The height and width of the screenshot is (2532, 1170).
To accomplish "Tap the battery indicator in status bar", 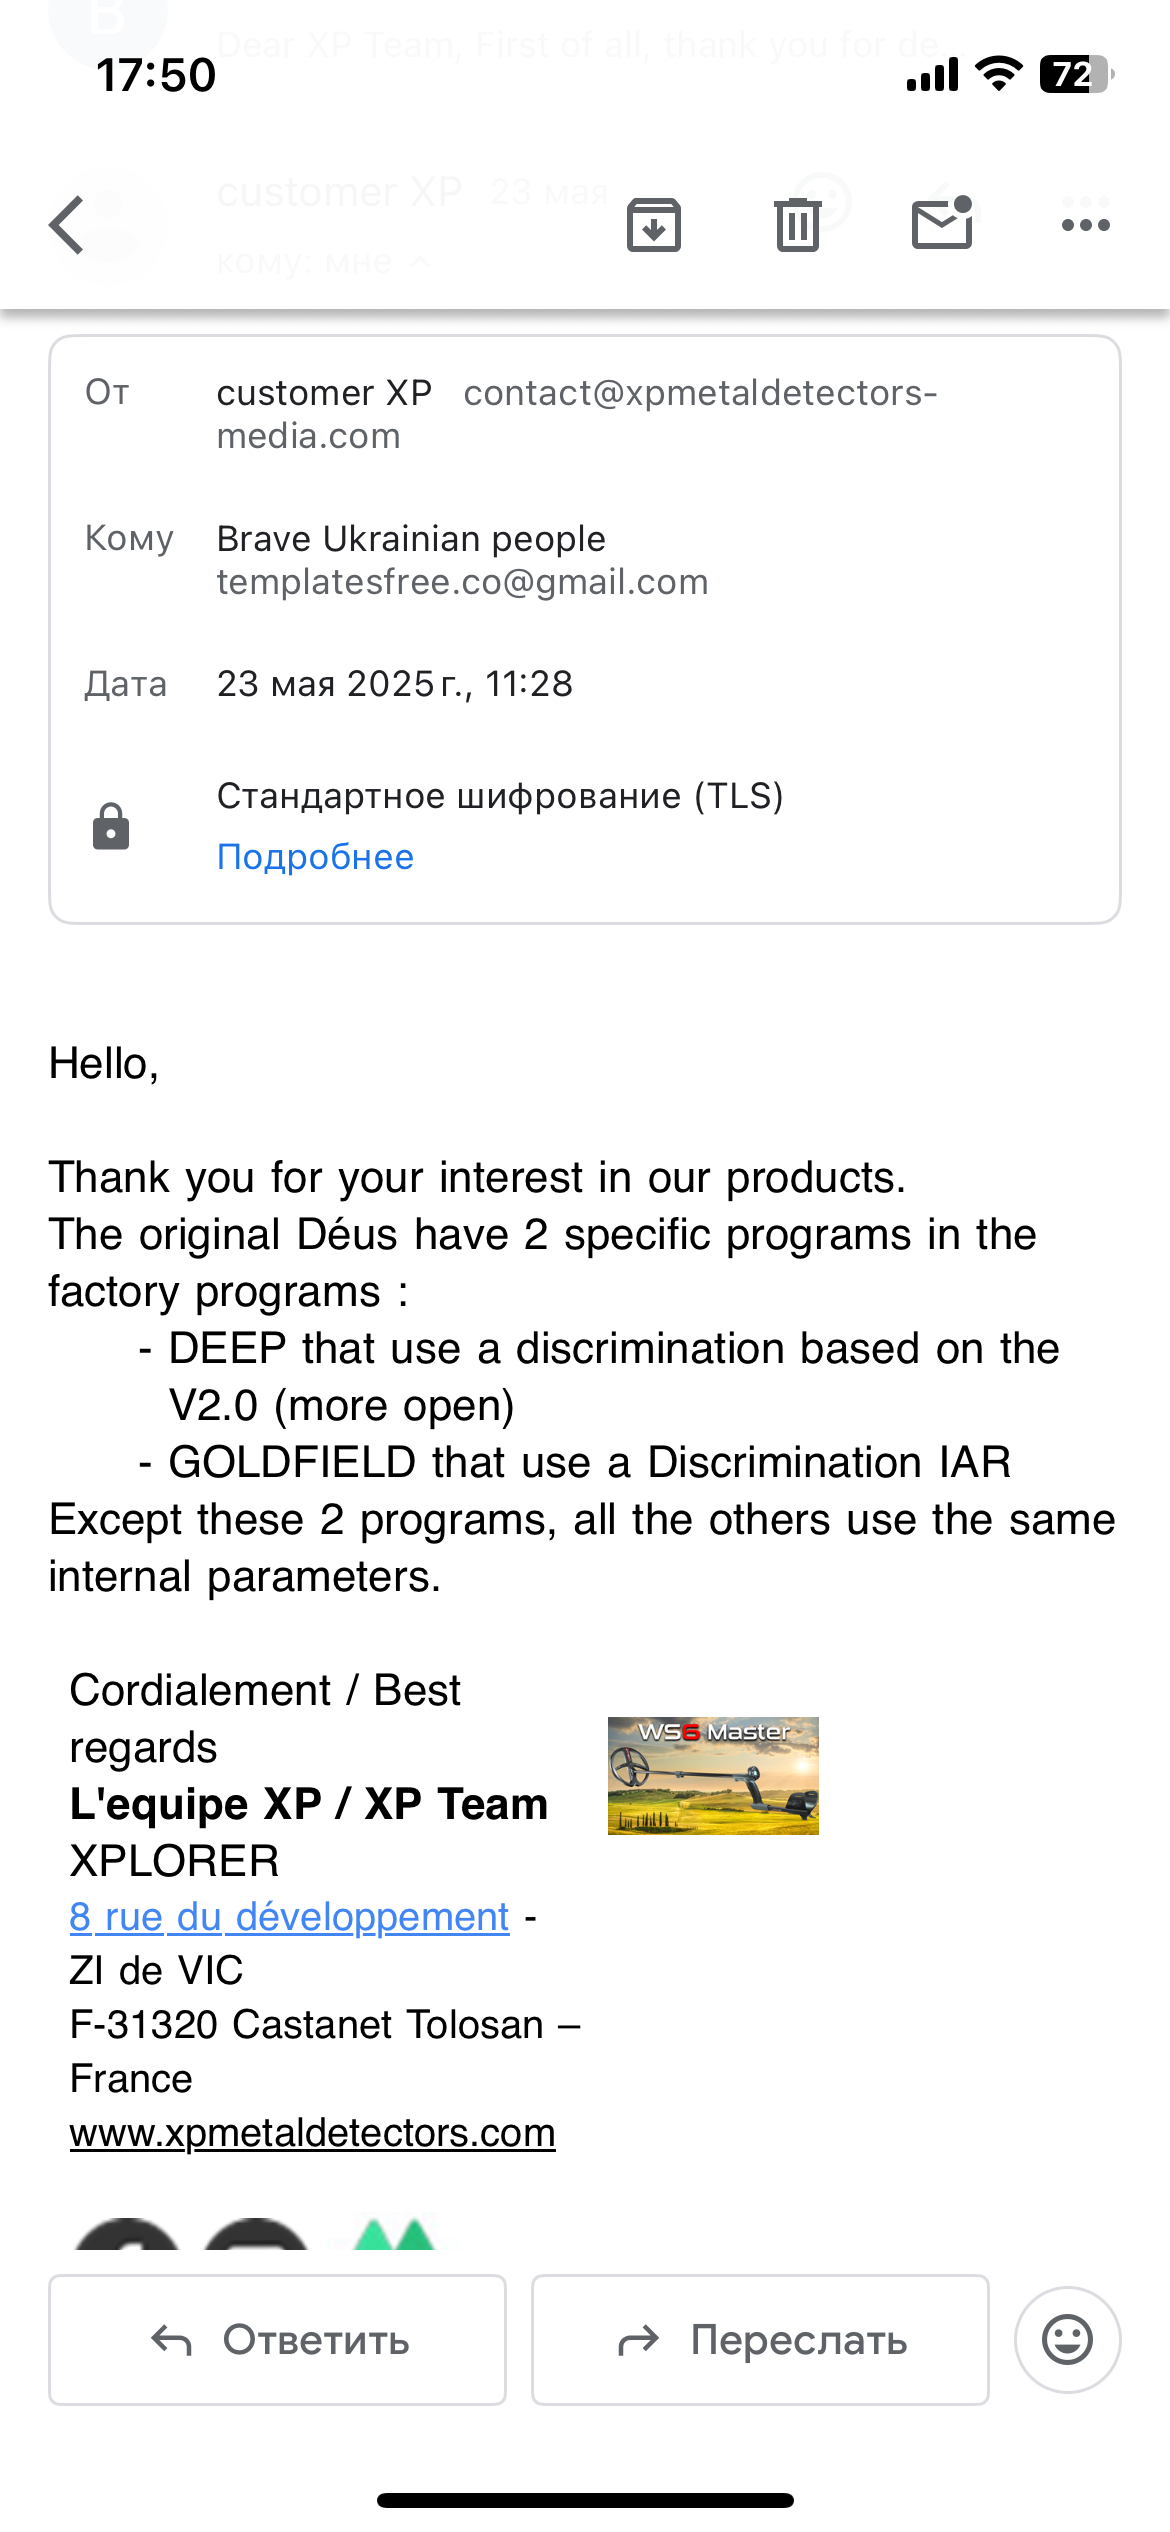I will pyautogui.click(x=1076, y=75).
